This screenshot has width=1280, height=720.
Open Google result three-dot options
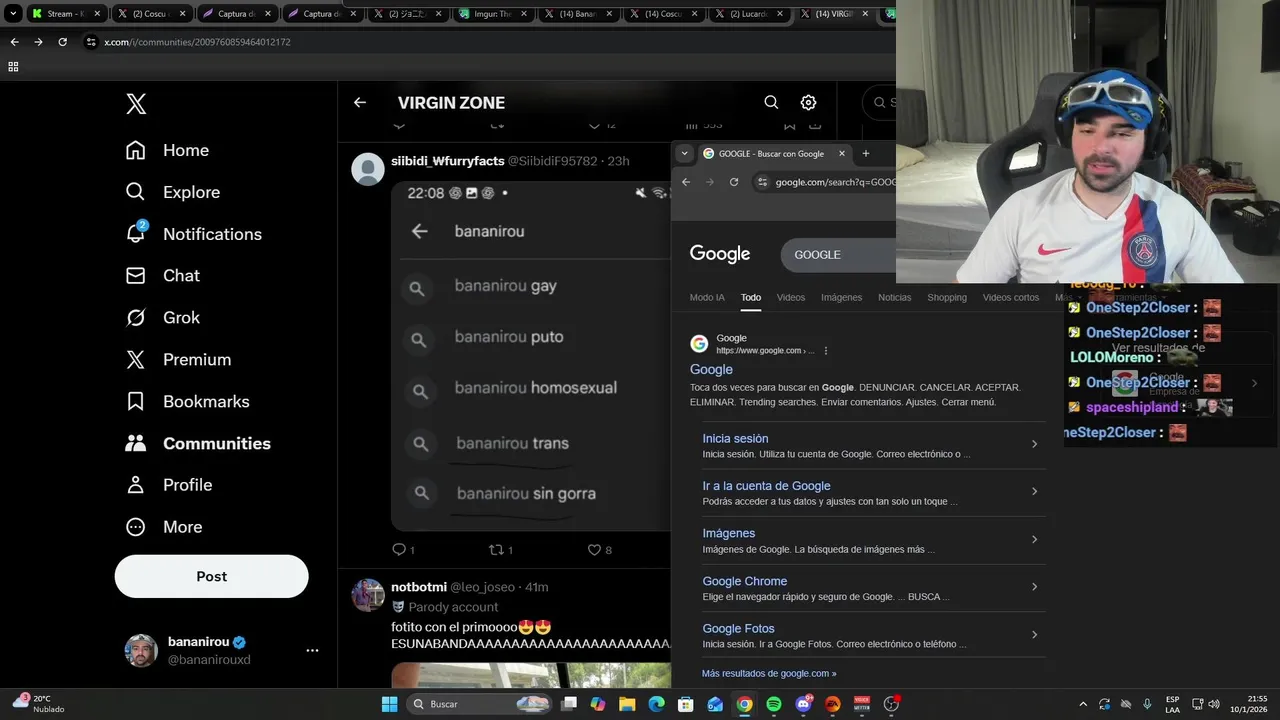tap(825, 351)
